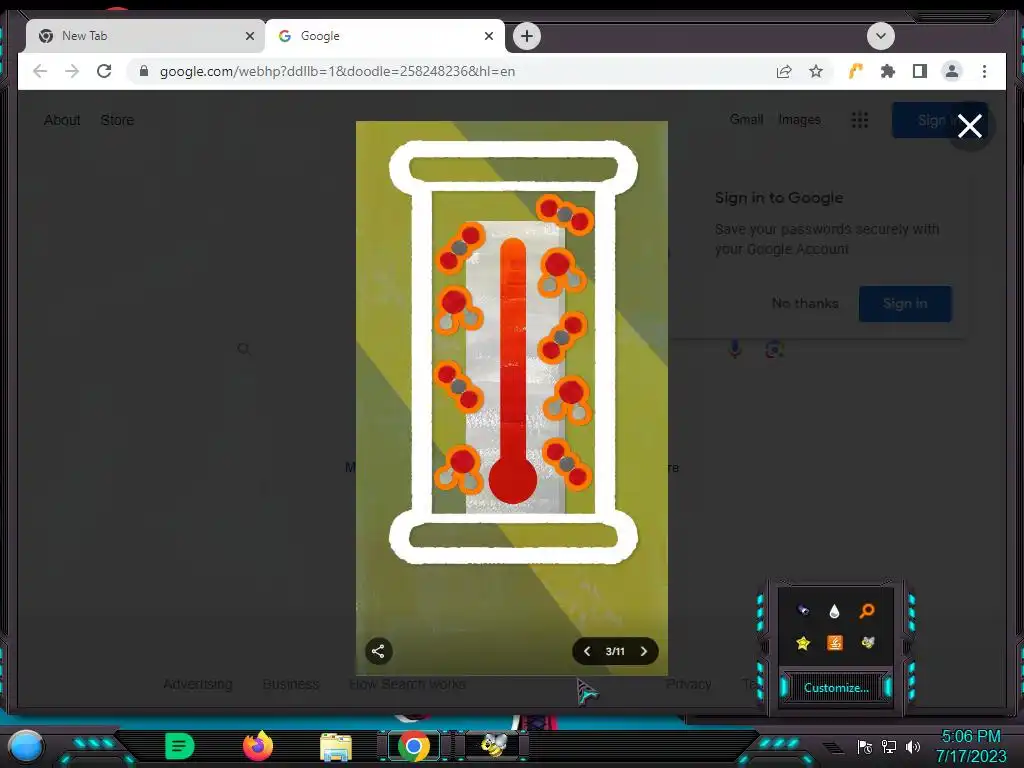Go to previous doodle slide
This screenshot has height=768, width=1024.
tap(587, 651)
